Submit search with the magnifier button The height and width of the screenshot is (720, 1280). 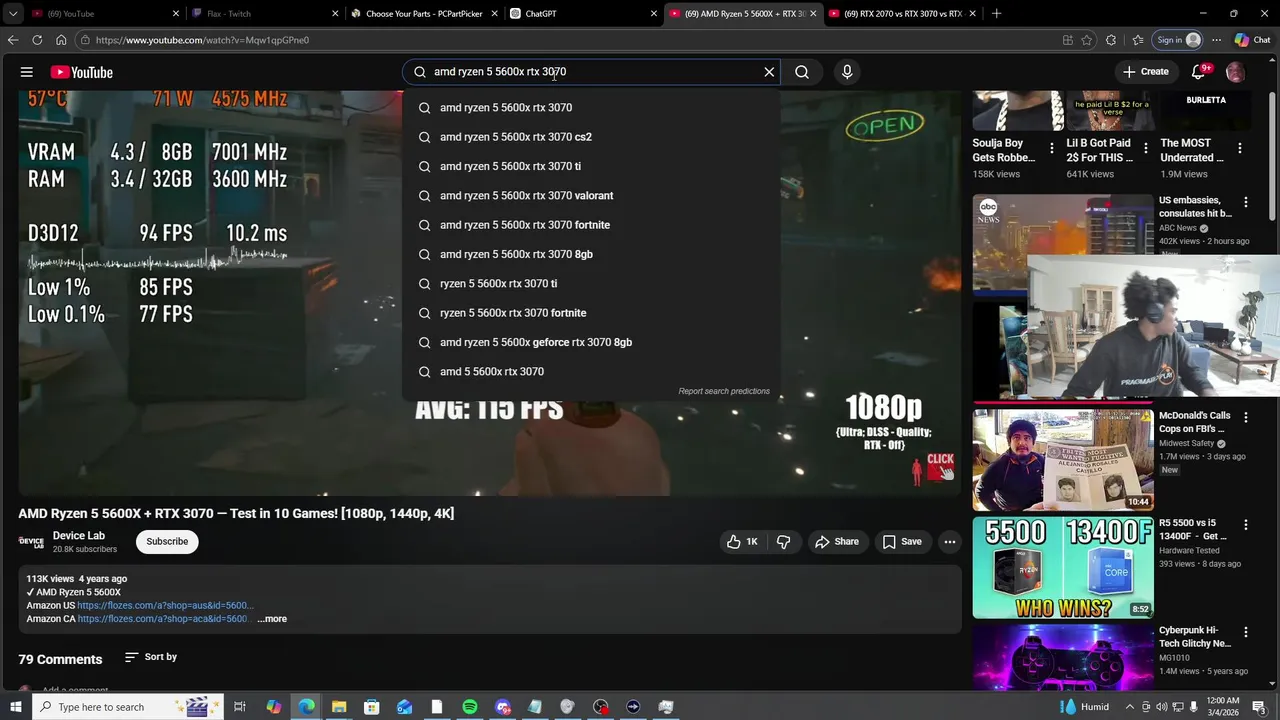coord(802,72)
